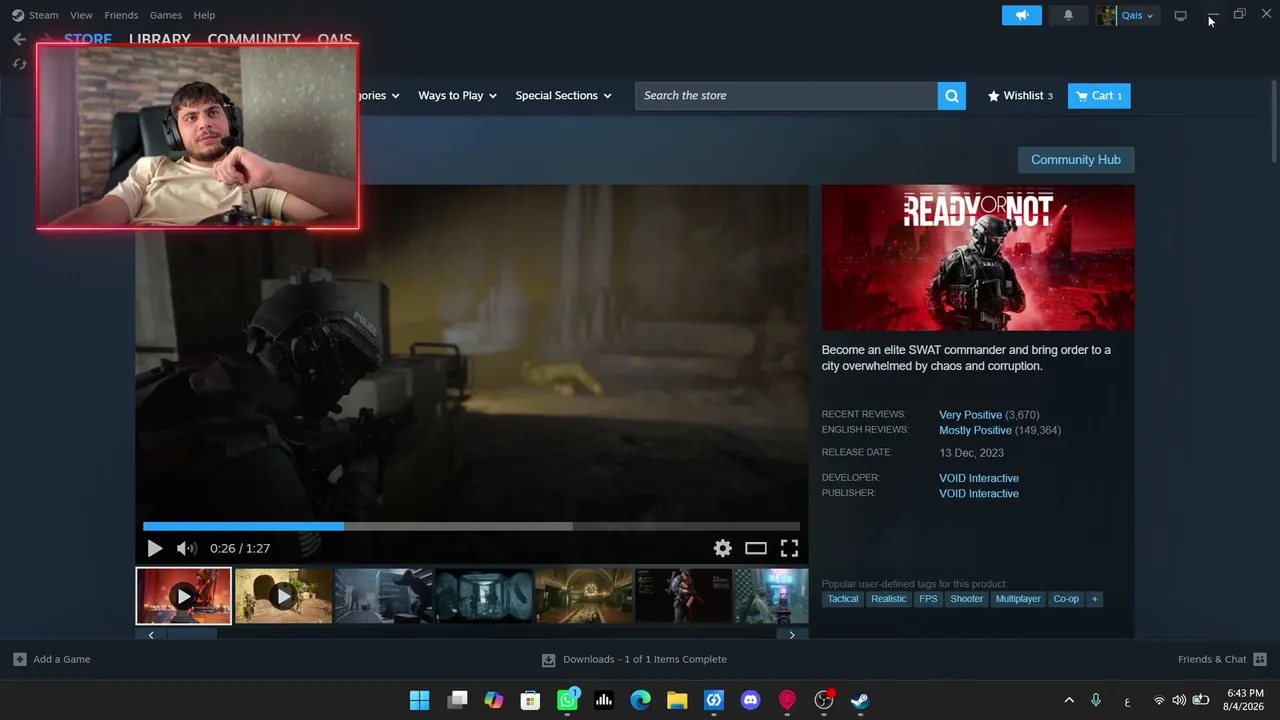Mute the trailer volume speaker icon
The height and width of the screenshot is (720, 1280).
point(186,548)
